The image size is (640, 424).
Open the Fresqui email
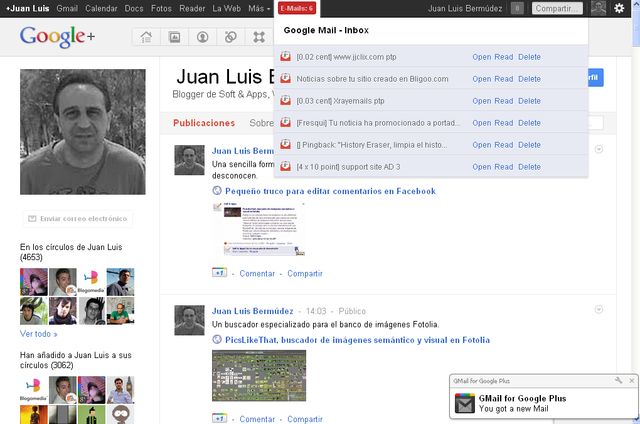482,123
